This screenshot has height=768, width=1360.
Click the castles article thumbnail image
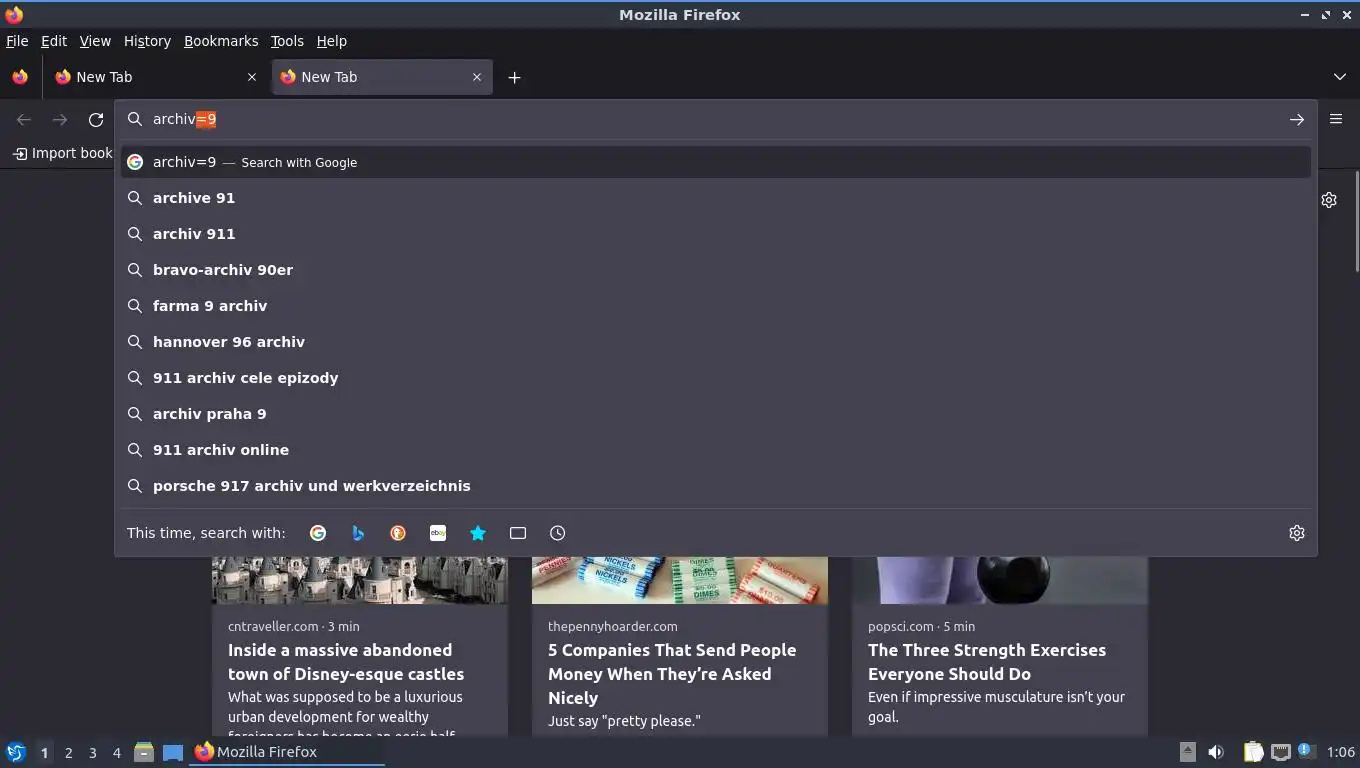360,580
